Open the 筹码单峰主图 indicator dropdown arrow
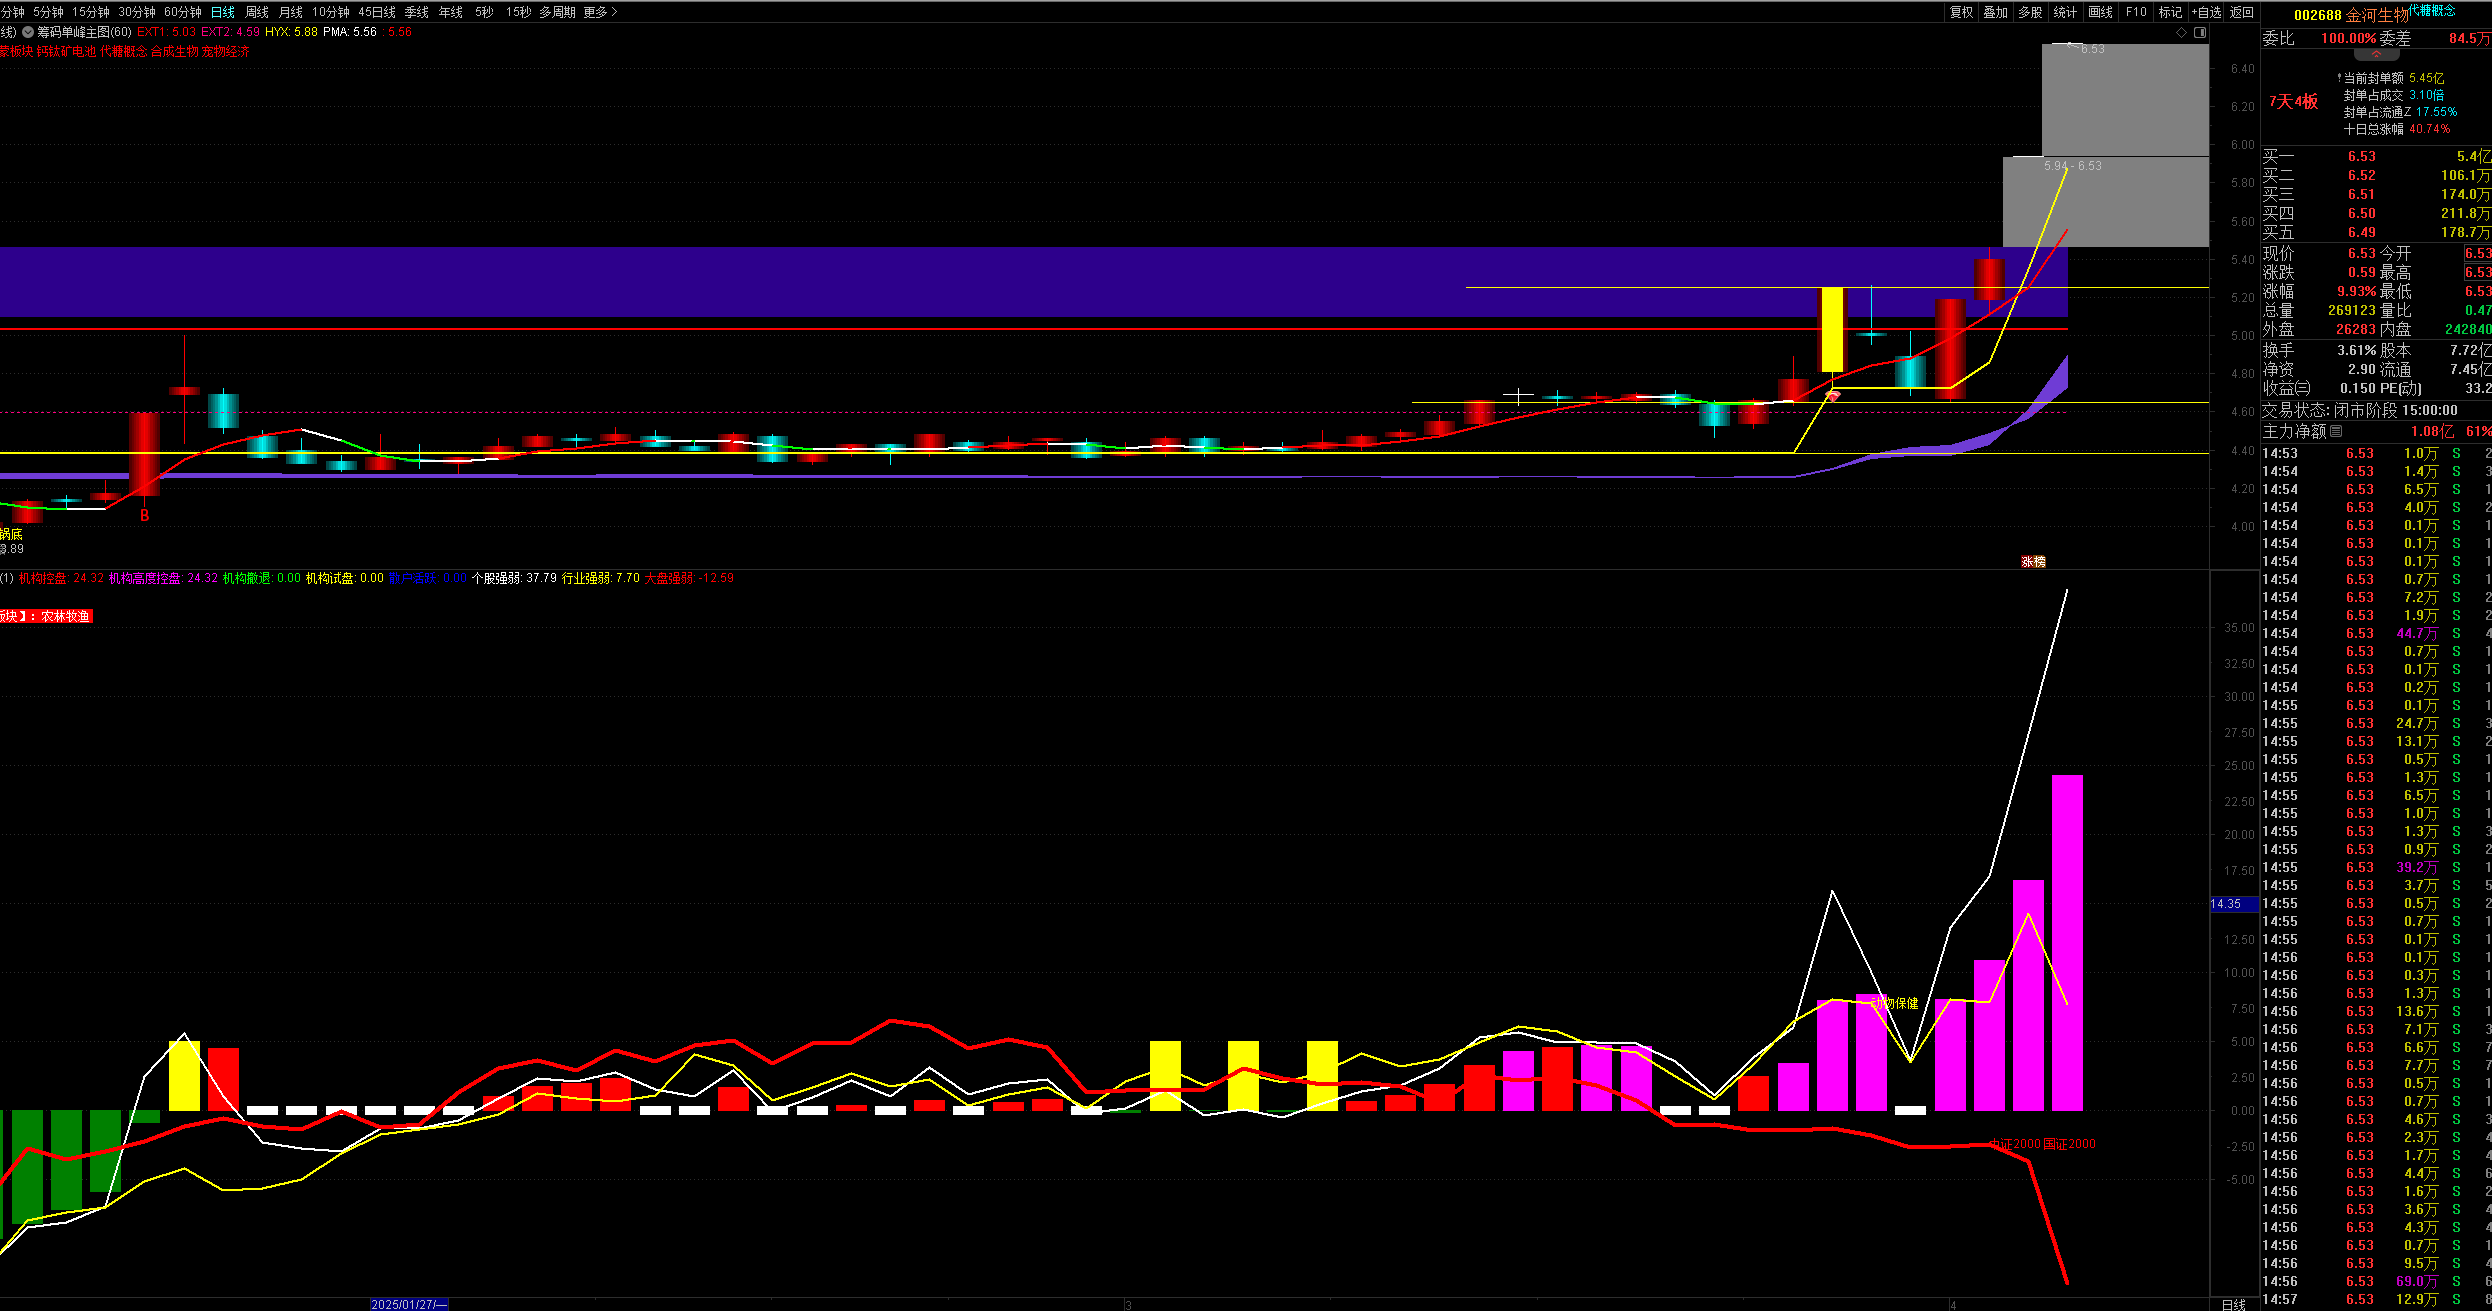2492x1311 pixels. 28,32
